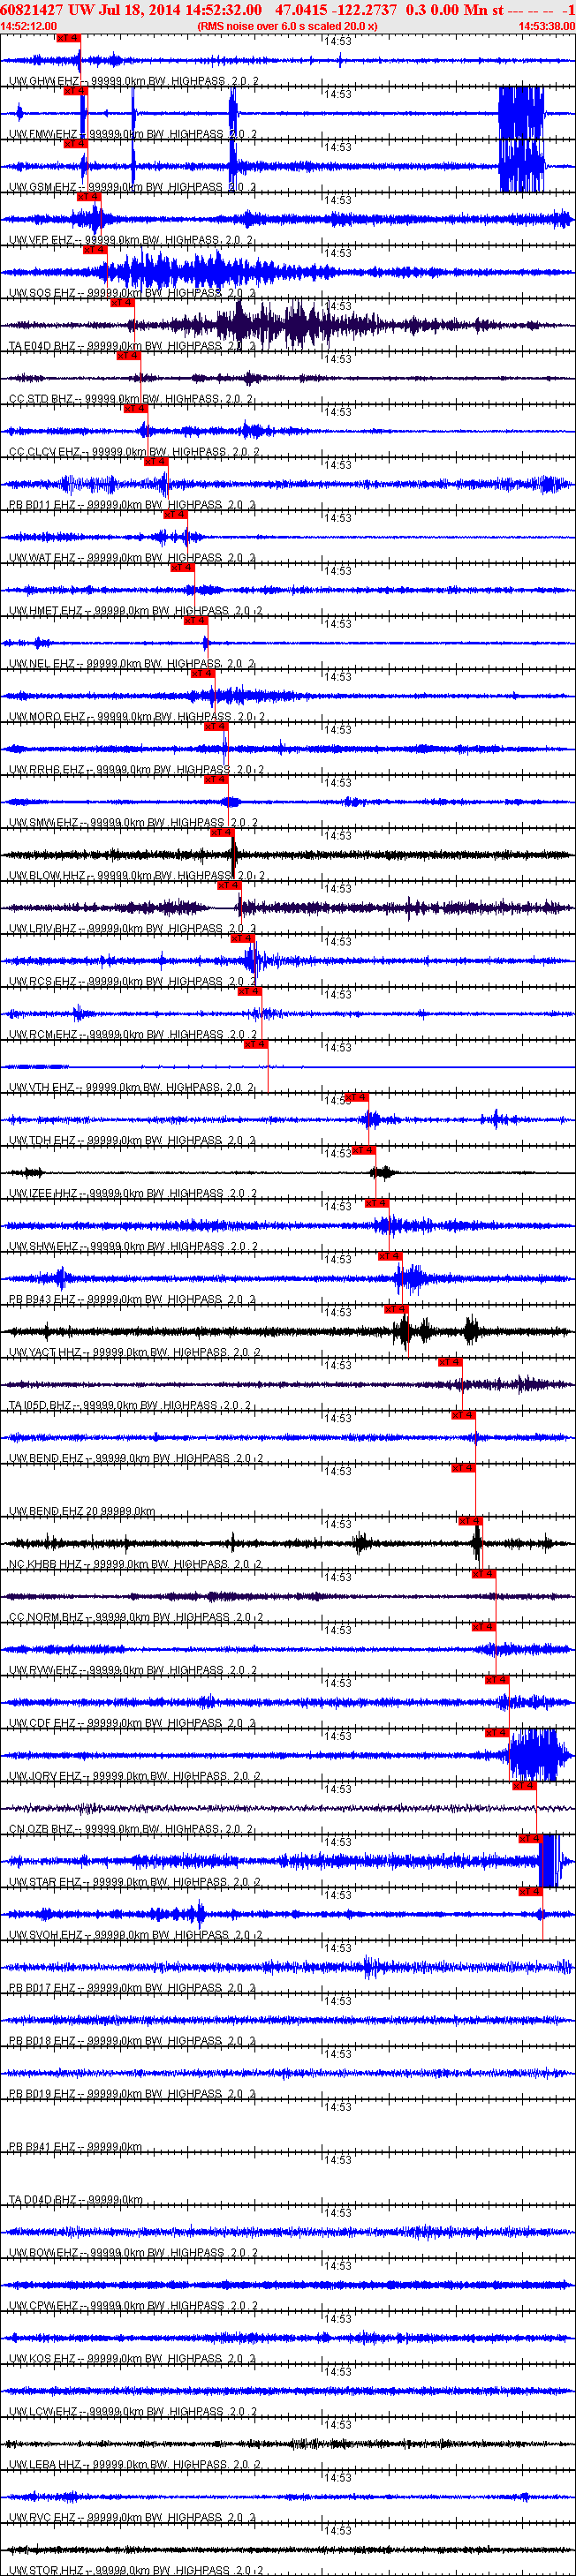Click the red pick marker above the UW BLOW HHZ label
This screenshot has width=576, height=2576.
tap(222, 833)
